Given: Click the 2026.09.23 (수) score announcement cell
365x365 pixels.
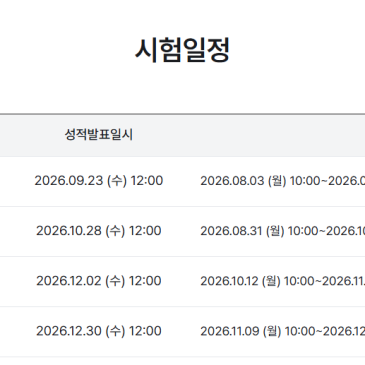Looking at the screenshot, I should coord(99,181).
